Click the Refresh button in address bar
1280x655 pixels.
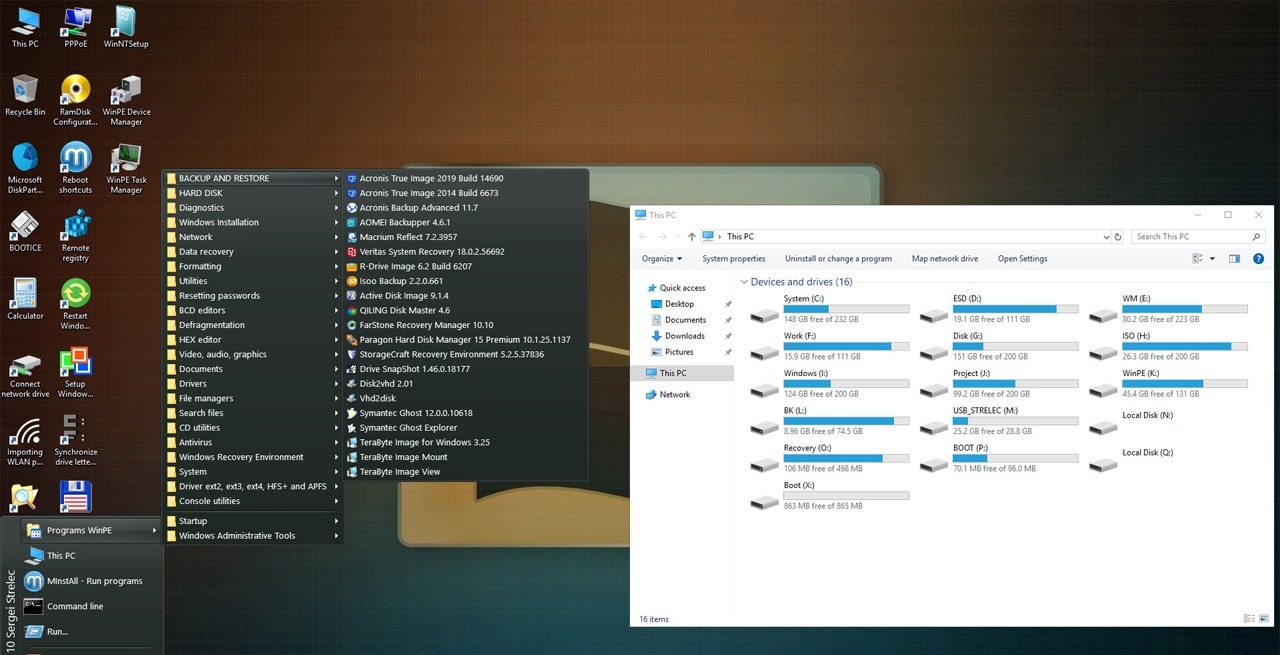[x=1117, y=237]
